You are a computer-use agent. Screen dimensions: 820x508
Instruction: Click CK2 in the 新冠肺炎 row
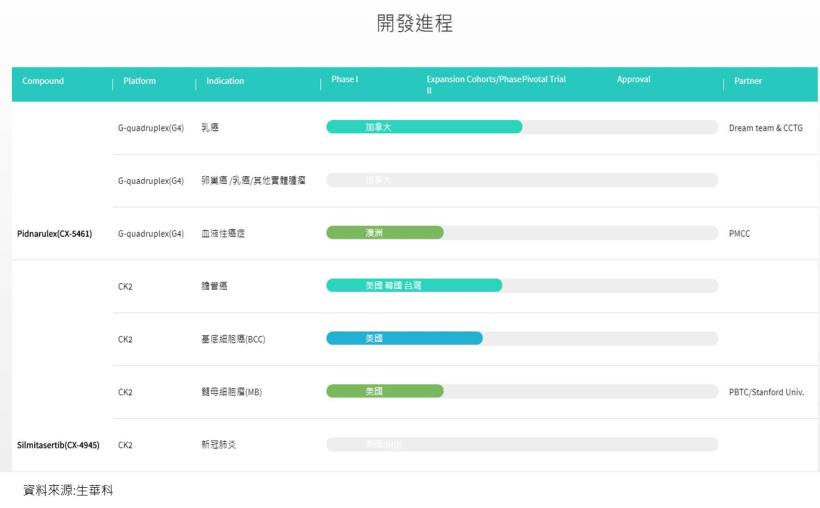coord(125,445)
